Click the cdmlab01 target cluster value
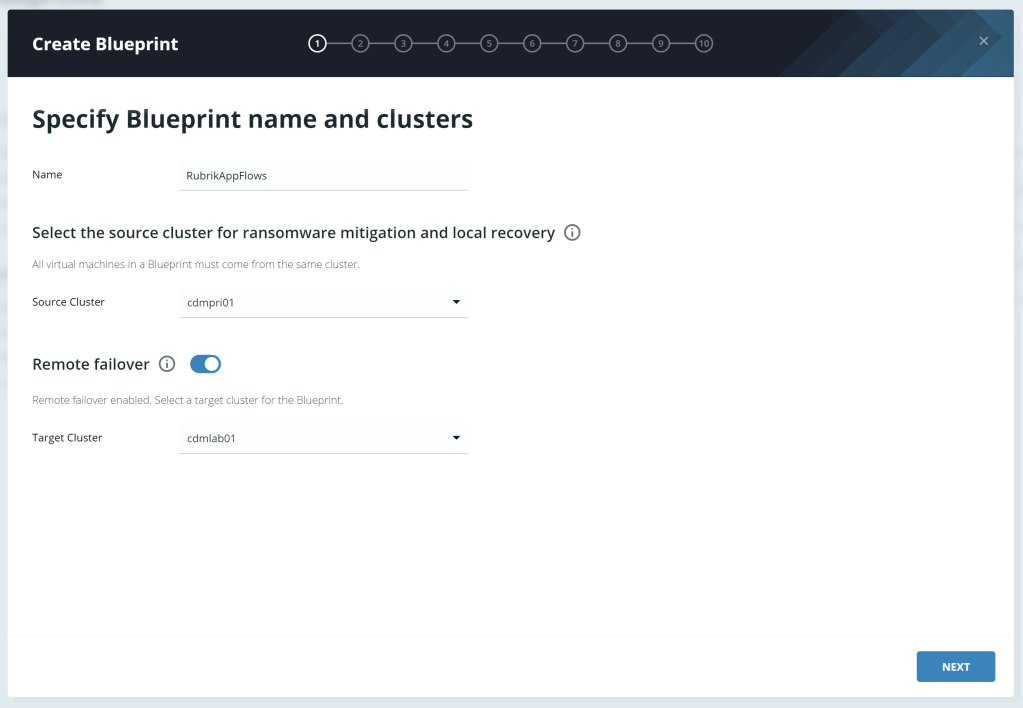The width and height of the screenshot is (1023, 708). 211,438
